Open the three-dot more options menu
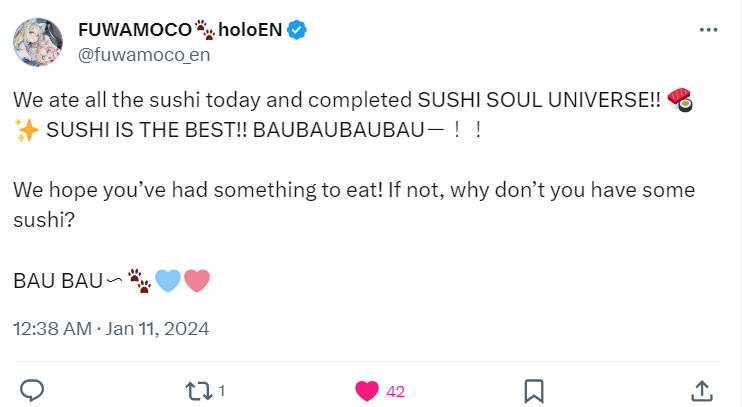 click(708, 30)
